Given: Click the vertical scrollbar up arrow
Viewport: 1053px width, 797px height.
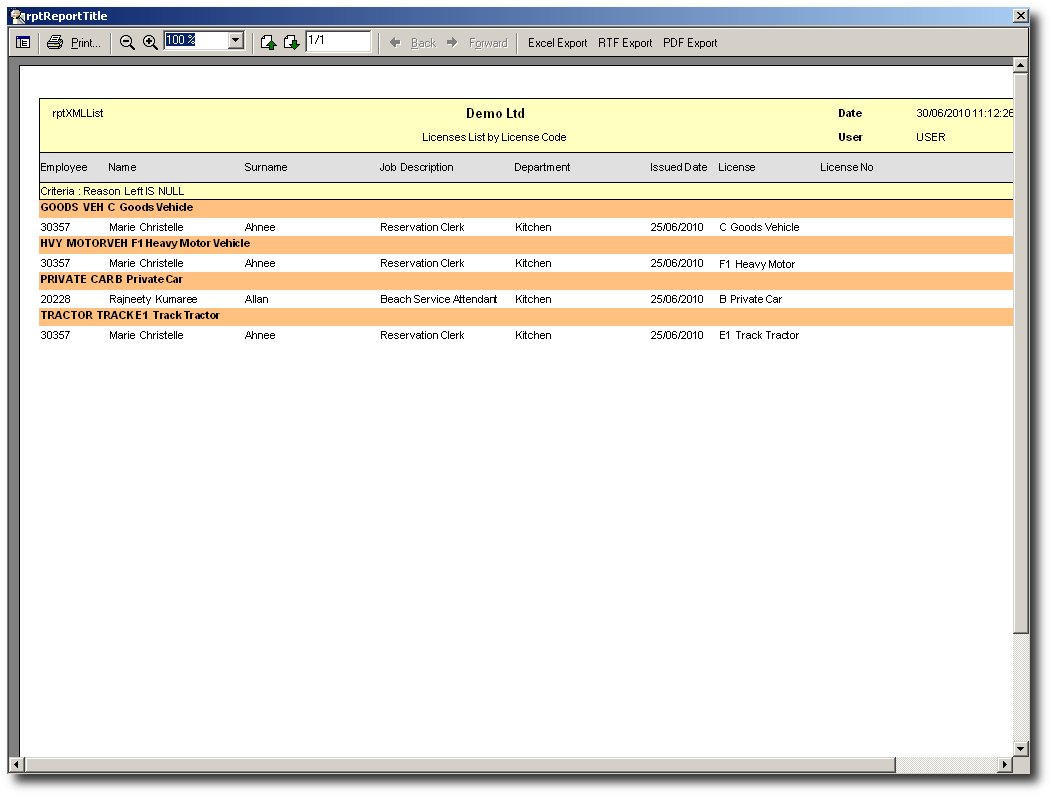Looking at the screenshot, I should coord(1020,66).
